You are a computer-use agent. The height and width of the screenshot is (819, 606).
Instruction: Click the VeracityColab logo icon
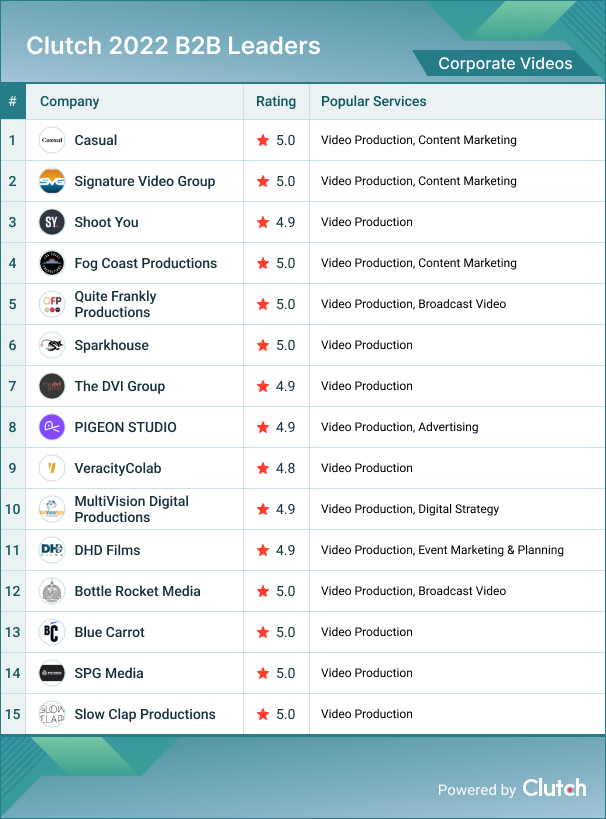click(x=52, y=468)
